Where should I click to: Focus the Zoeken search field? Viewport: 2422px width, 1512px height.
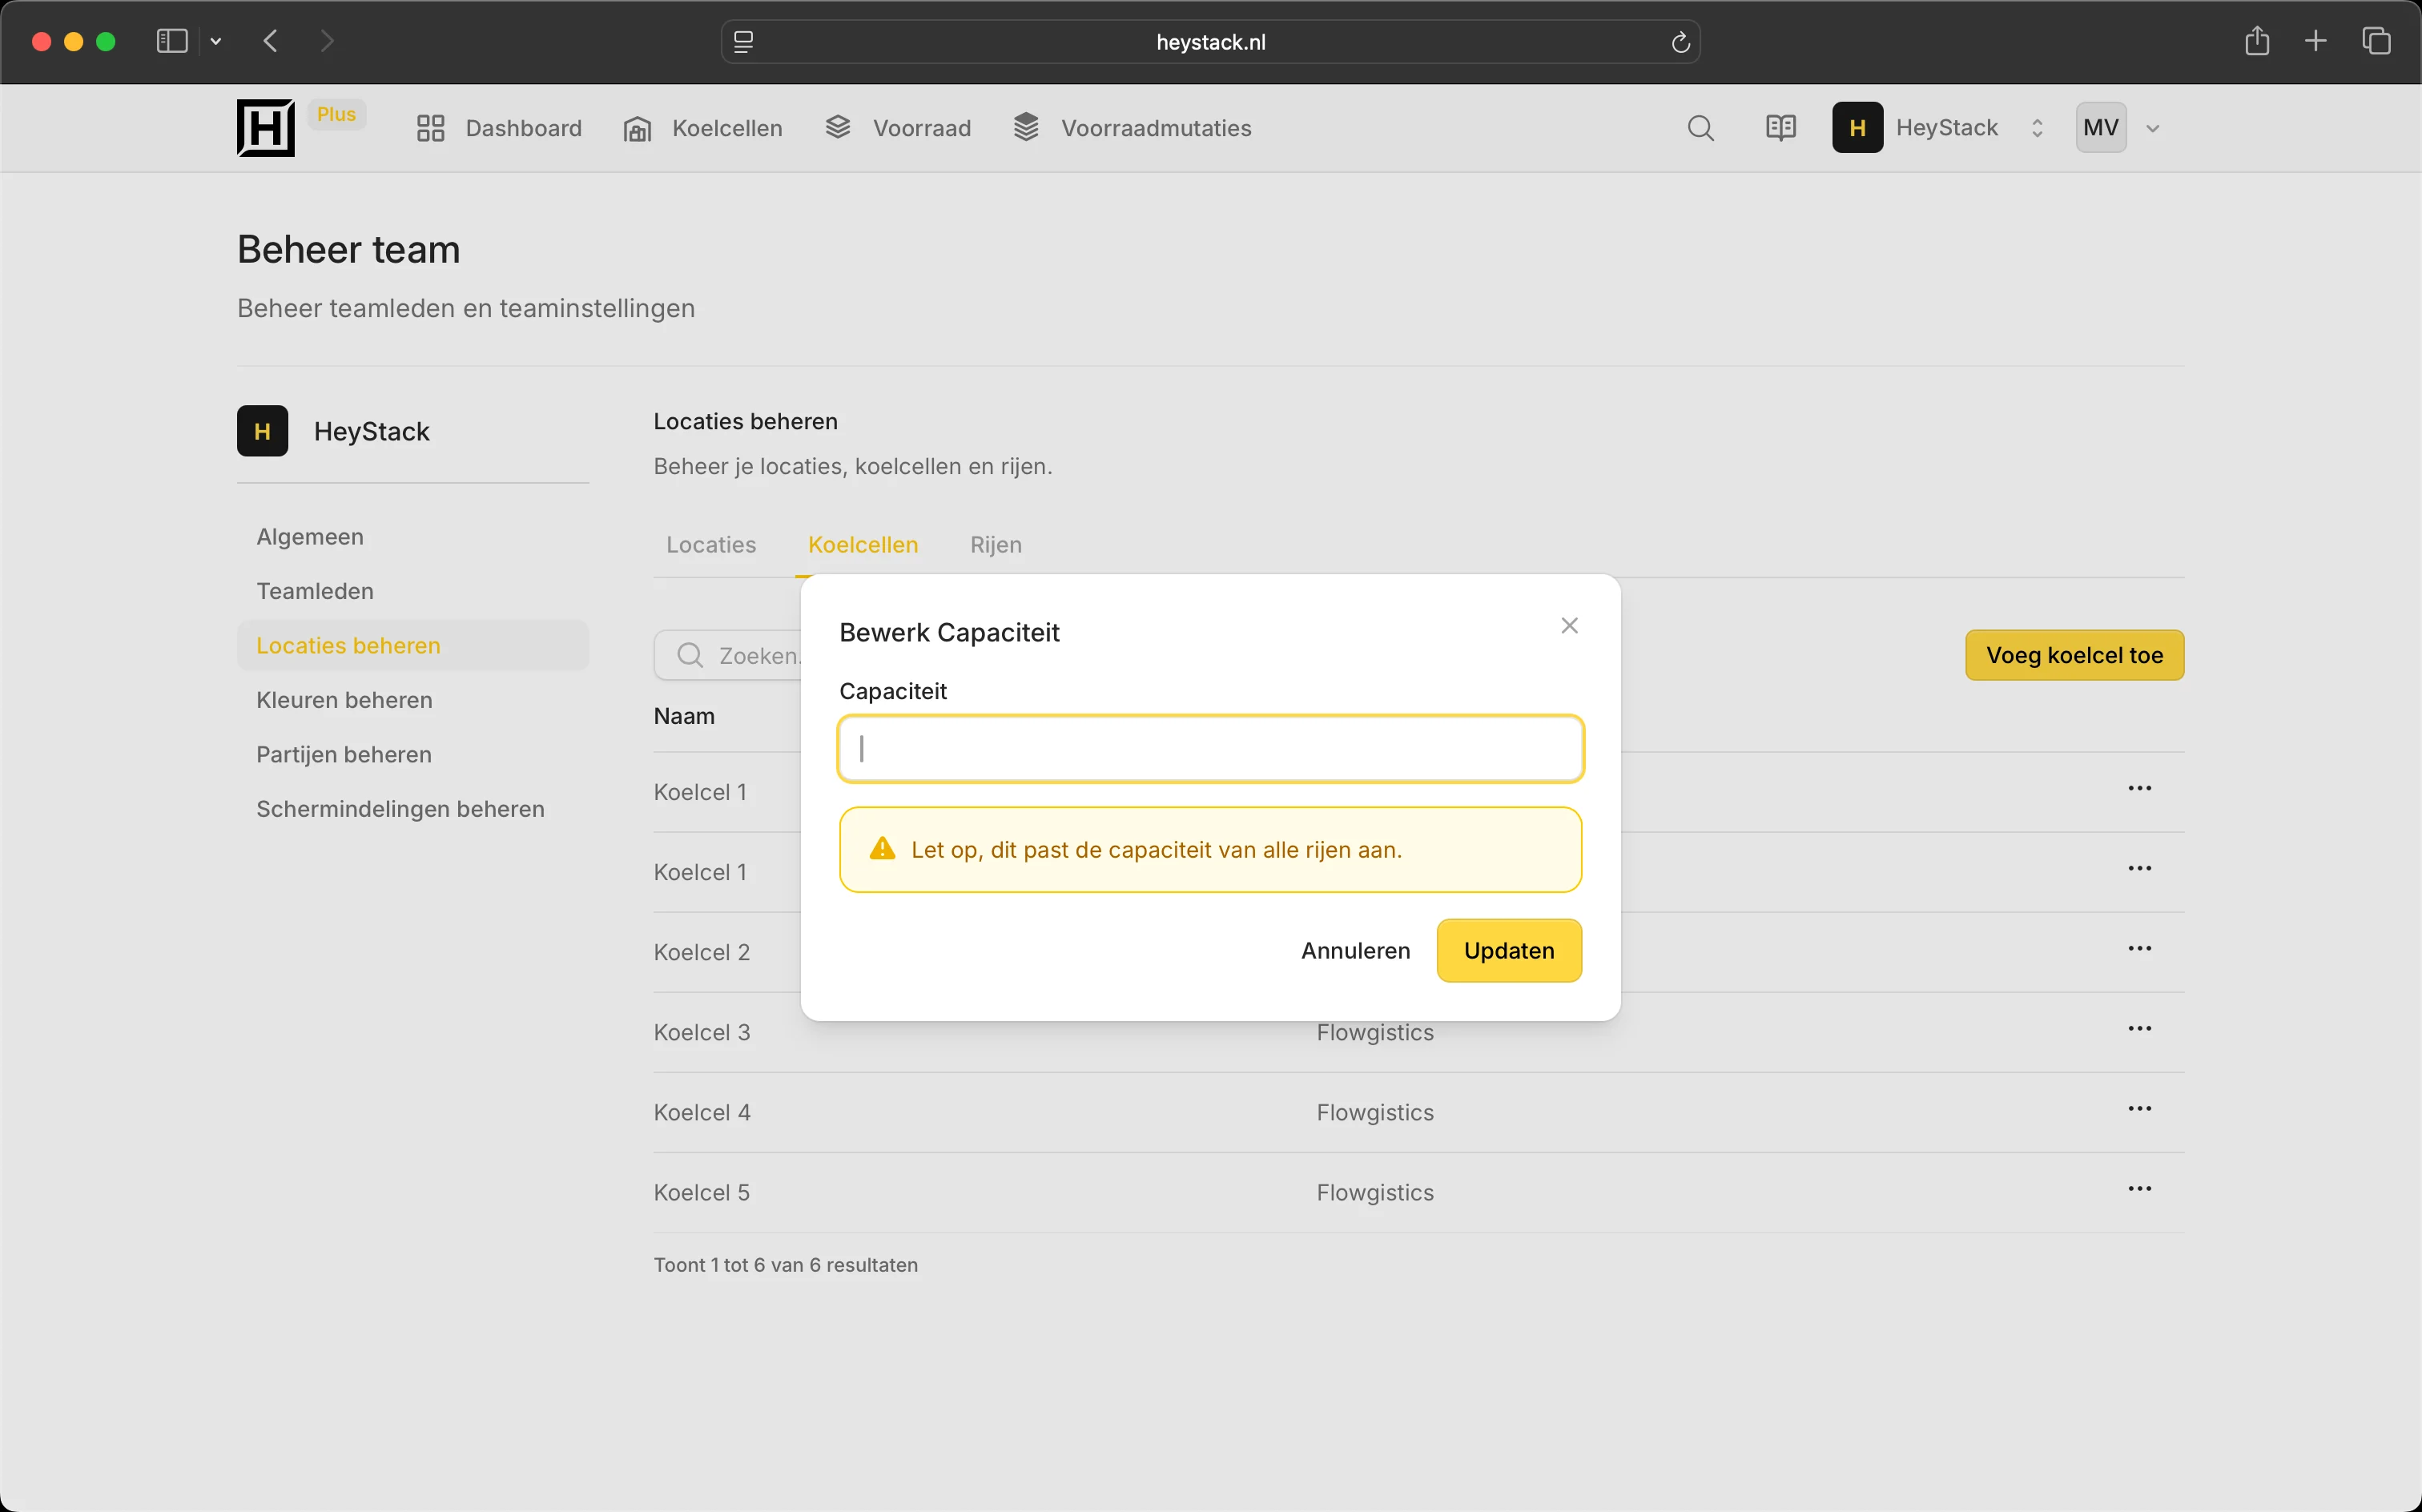click(x=728, y=656)
